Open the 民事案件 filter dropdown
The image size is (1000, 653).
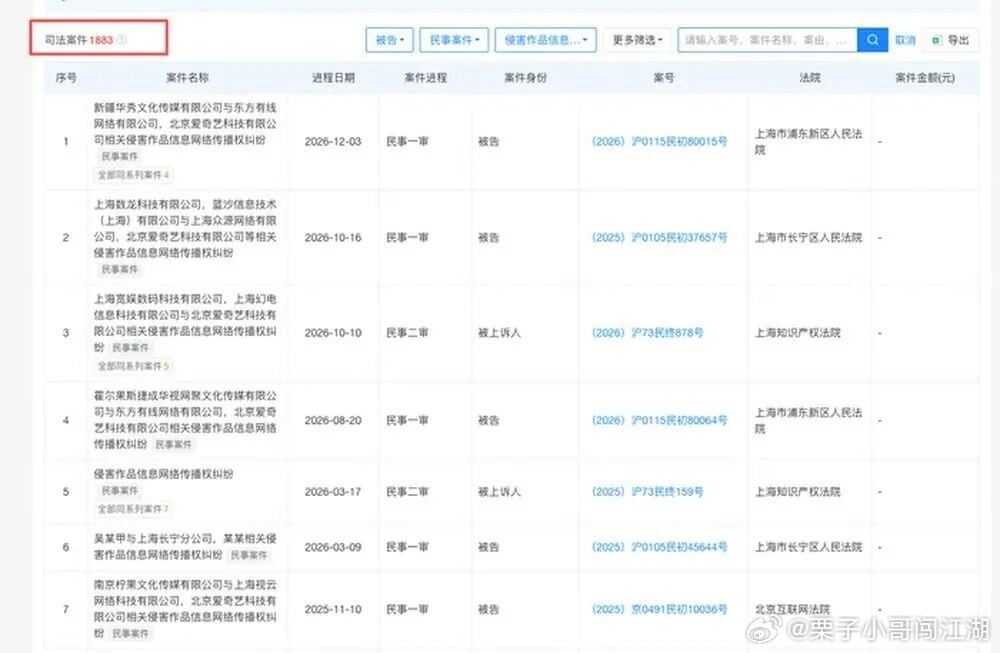point(454,40)
